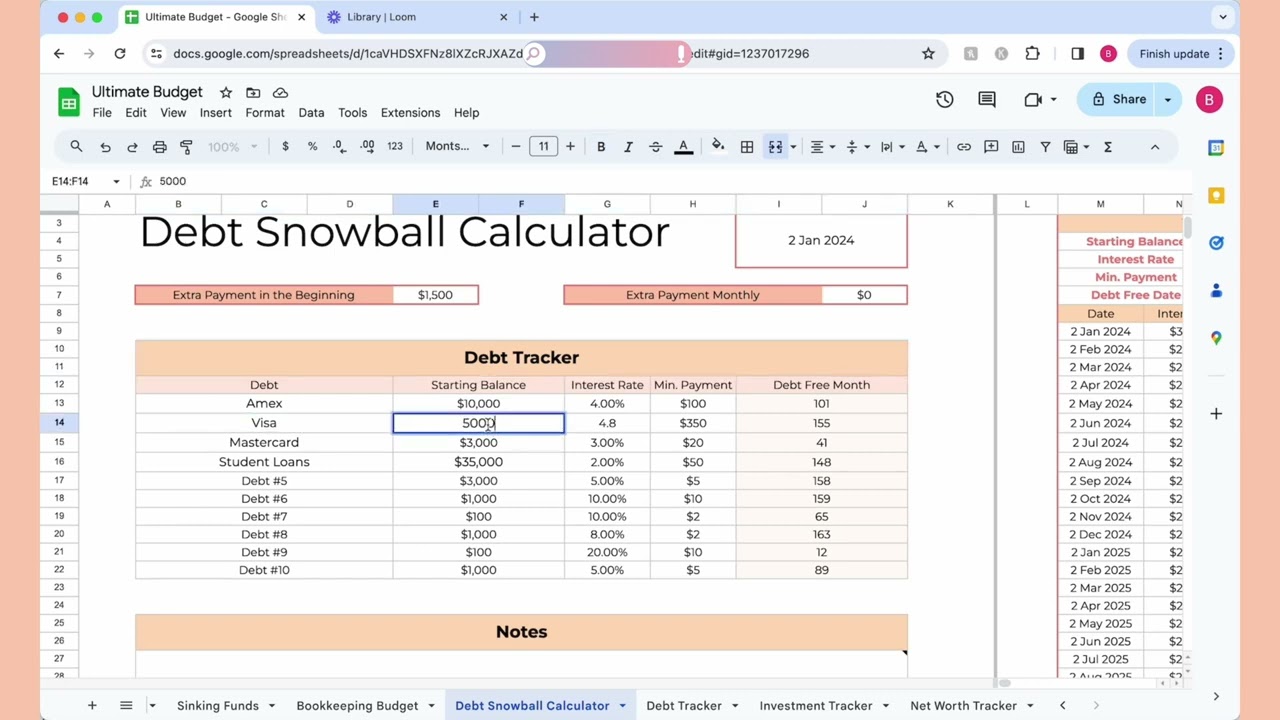Open text rotation dropdown
Screen dimensions: 1280x720
[927, 147]
